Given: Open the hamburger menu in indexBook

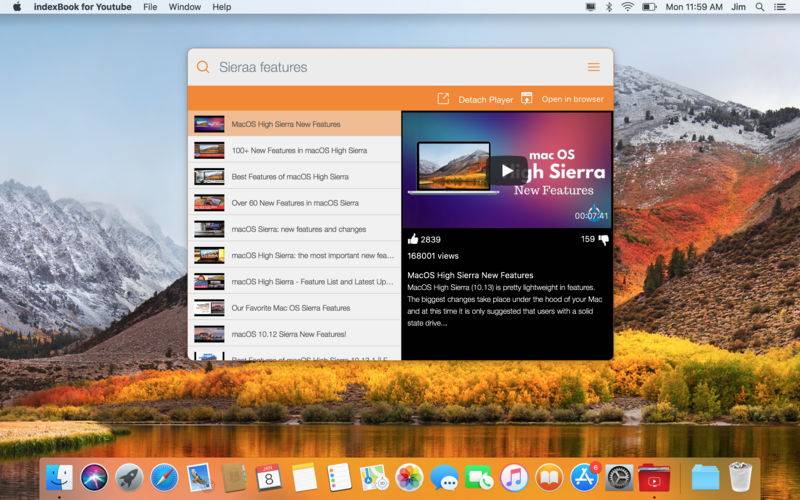Looking at the screenshot, I should coord(593,67).
